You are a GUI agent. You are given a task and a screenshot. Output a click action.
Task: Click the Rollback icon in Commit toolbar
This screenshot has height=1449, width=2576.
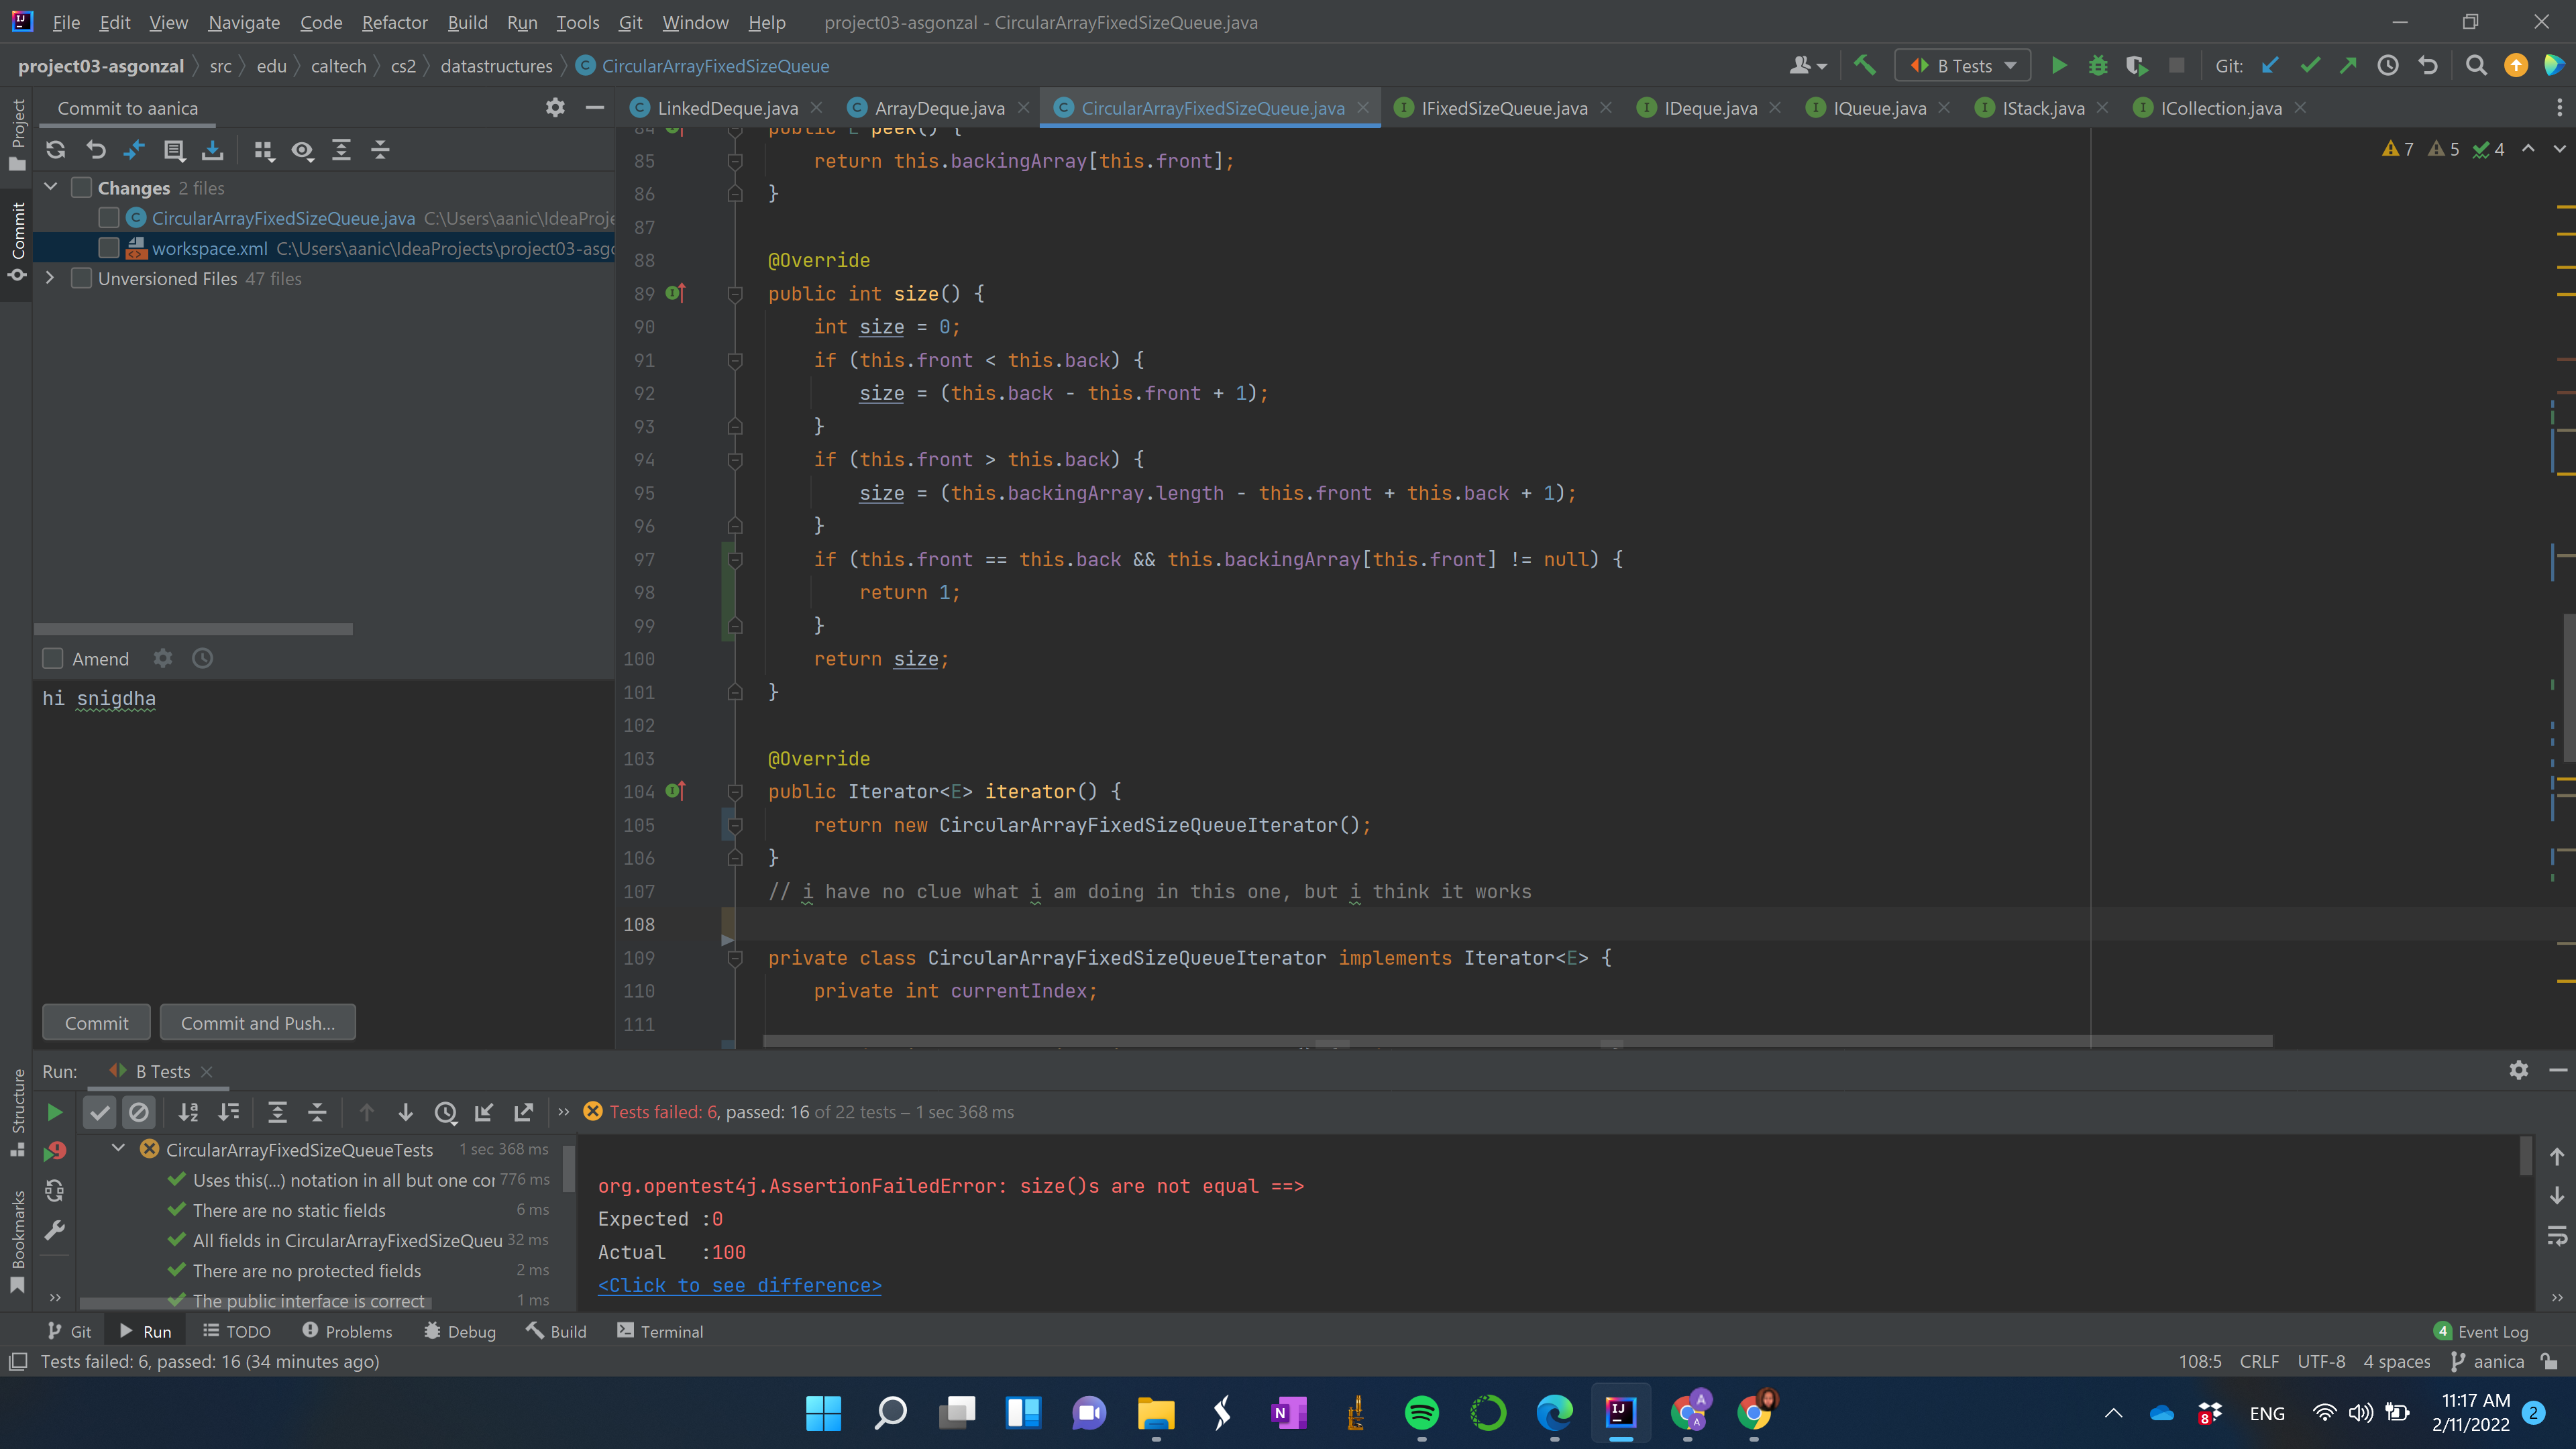point(96,150)
